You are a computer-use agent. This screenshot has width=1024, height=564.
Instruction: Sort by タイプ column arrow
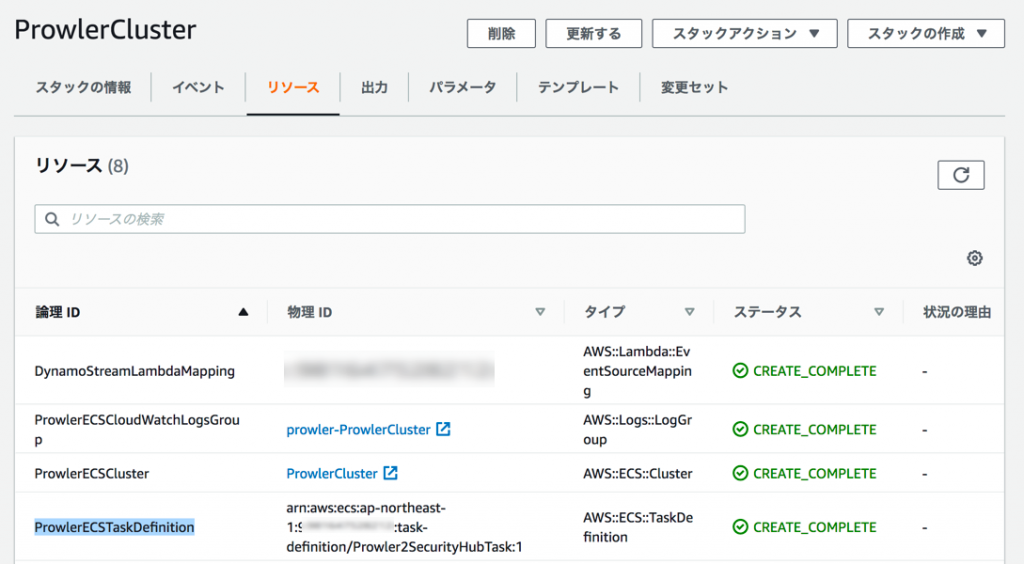[689, 312]
